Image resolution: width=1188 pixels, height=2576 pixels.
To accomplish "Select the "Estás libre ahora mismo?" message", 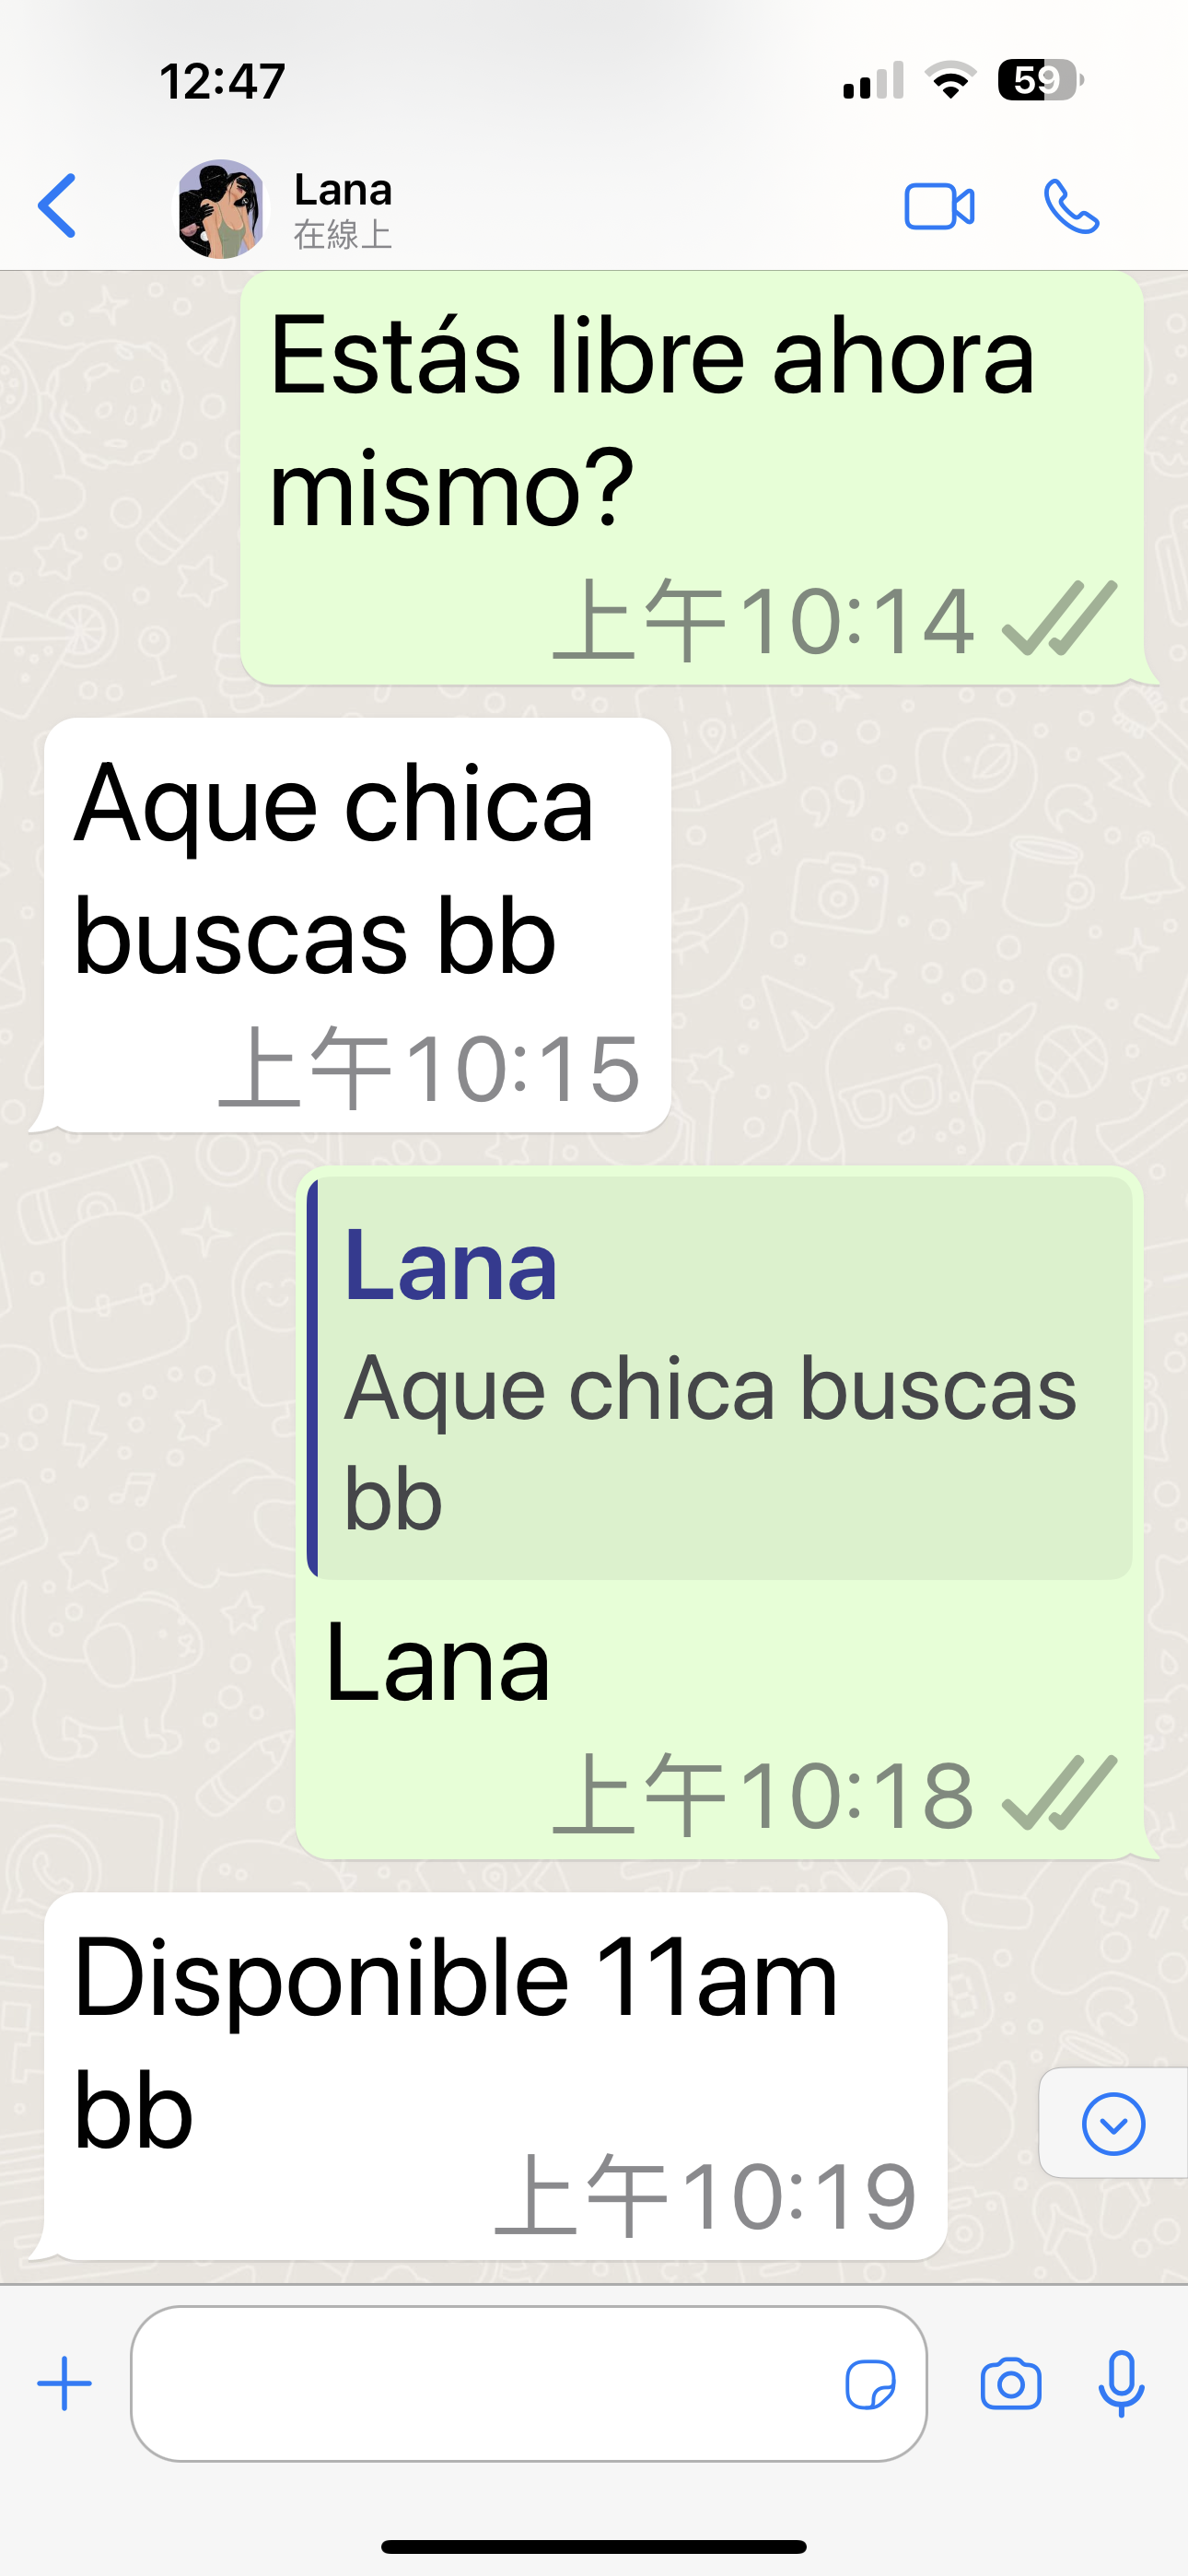I will (x=692, y=478).
